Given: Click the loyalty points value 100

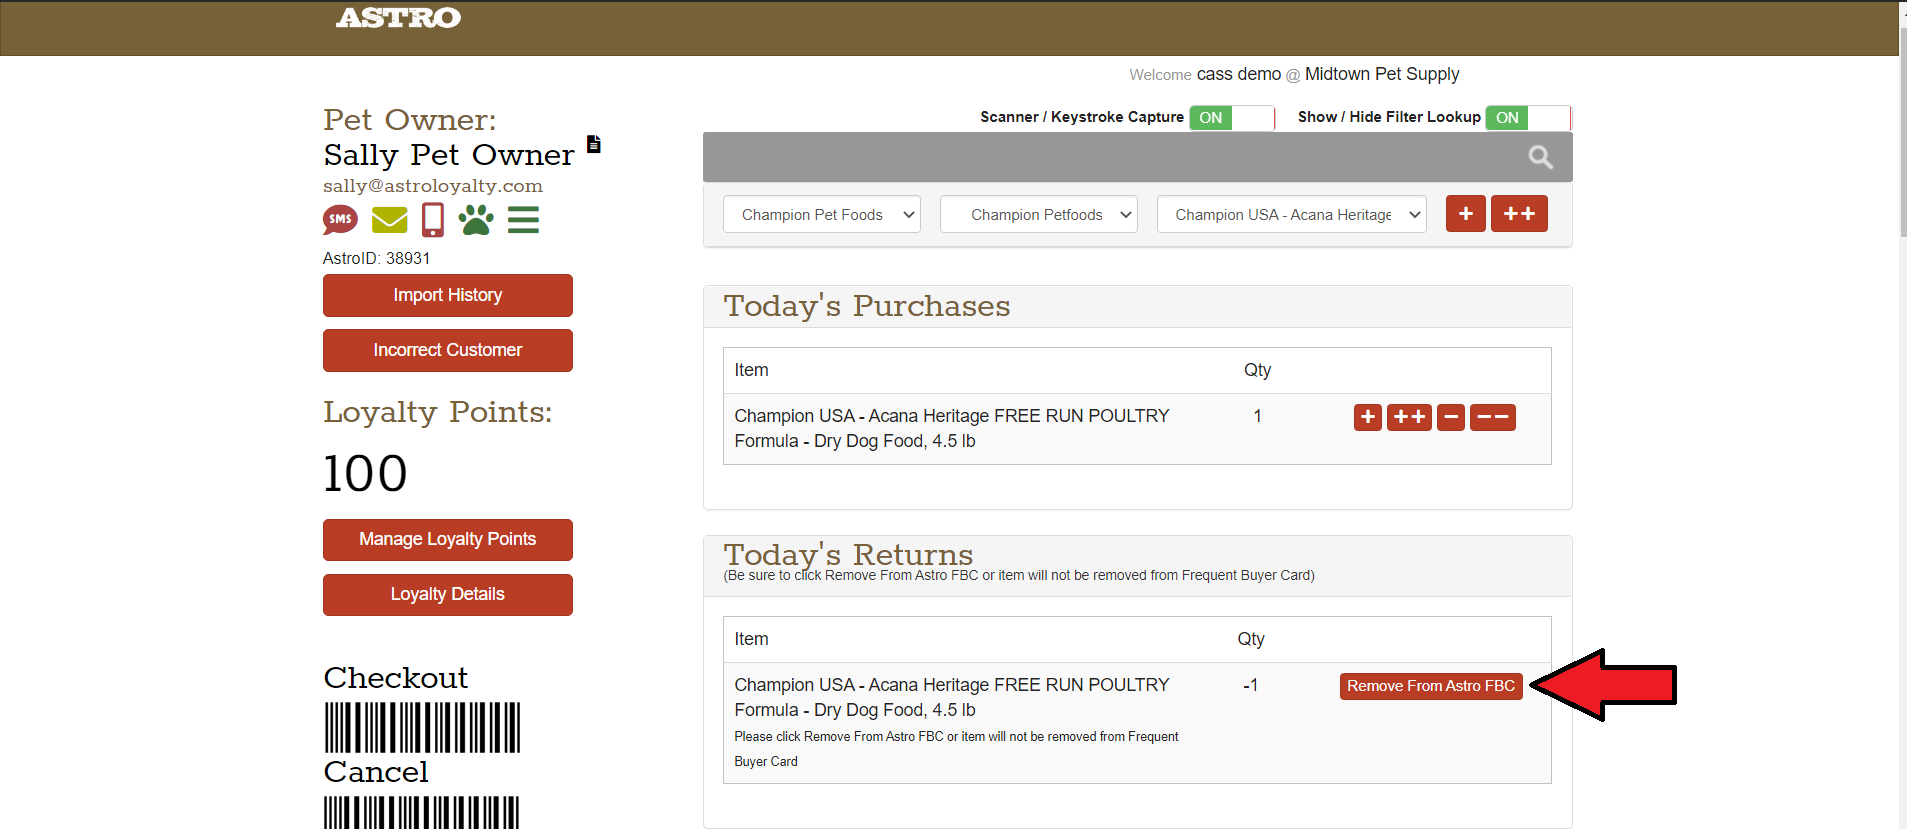Looking at the screenshot, I should [365, 473].
